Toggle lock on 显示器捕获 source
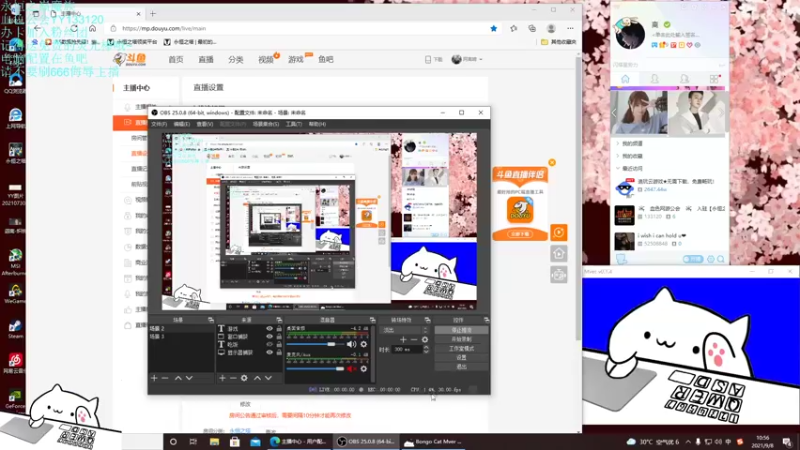The height and width of the screenshot is (450, 800). (279, 353)
